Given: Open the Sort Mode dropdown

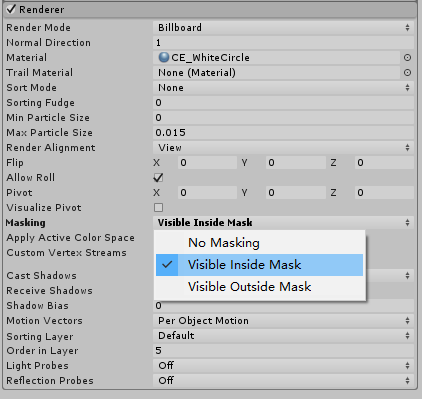Looking at the screenshot, I should [283, 88].
